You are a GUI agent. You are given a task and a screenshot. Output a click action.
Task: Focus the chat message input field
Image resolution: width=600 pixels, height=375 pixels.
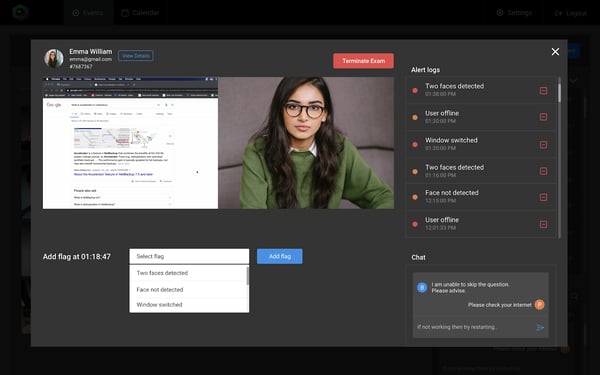pos(474,327)
